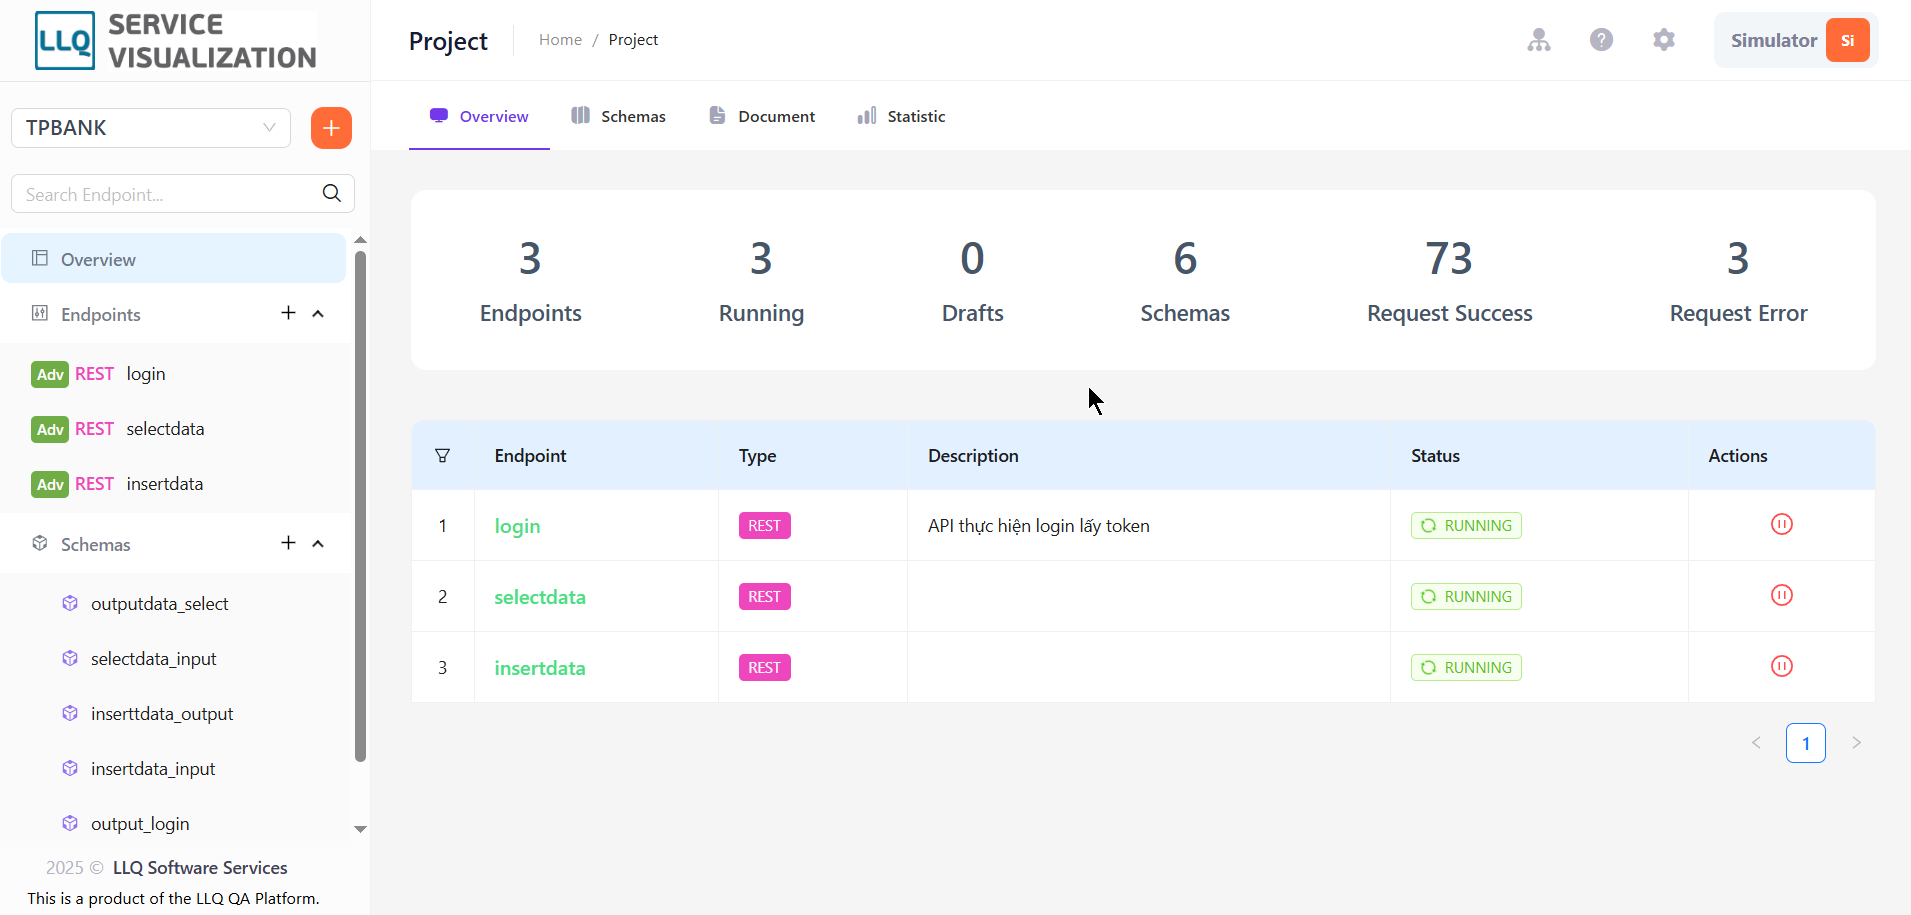Click the outputdata_select schema cube icon
Viewport: 1911px width, 915px height.
coord(70,603)
